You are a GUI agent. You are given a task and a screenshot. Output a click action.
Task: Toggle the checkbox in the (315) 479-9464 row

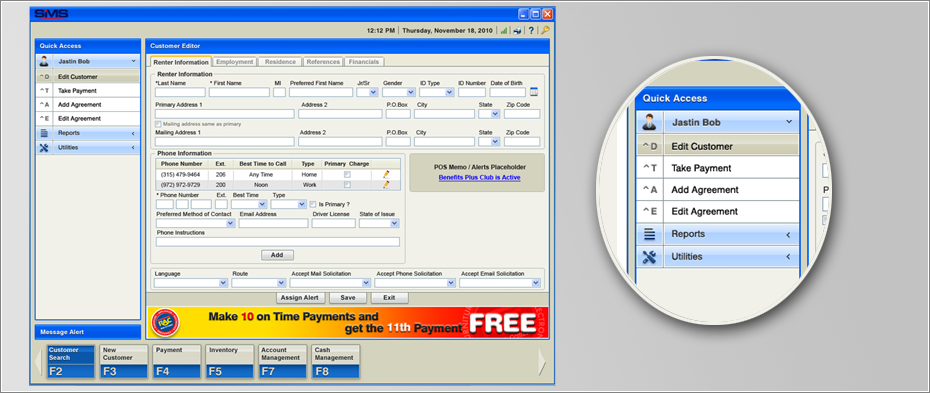[x=347, y=174]
